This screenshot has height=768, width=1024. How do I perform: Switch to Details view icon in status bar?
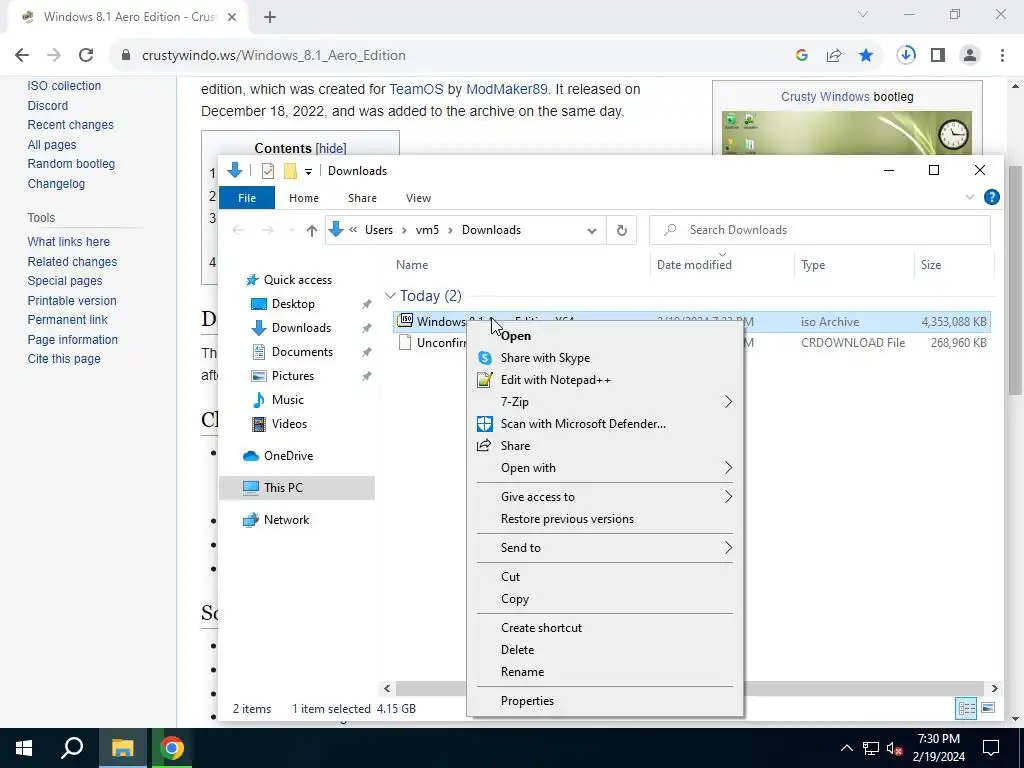[x=966, y=709]
